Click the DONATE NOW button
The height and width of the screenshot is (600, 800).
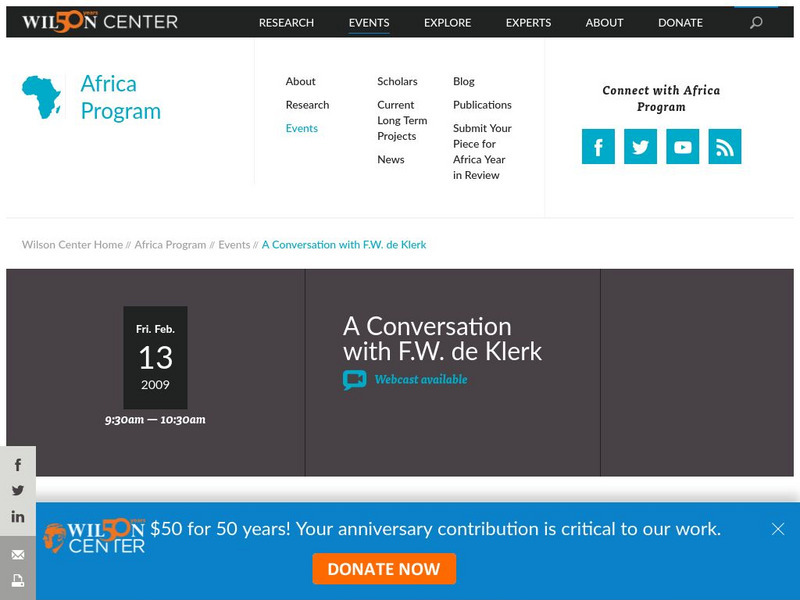click(x=384, y=569)
